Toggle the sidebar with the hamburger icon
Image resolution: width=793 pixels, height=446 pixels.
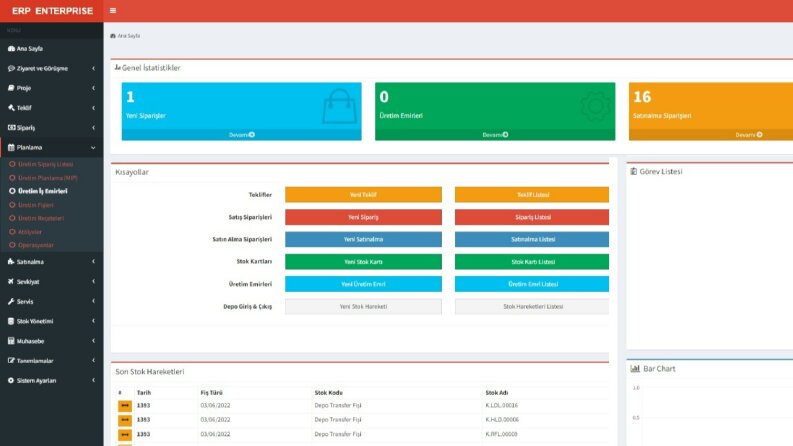[113, 11]
